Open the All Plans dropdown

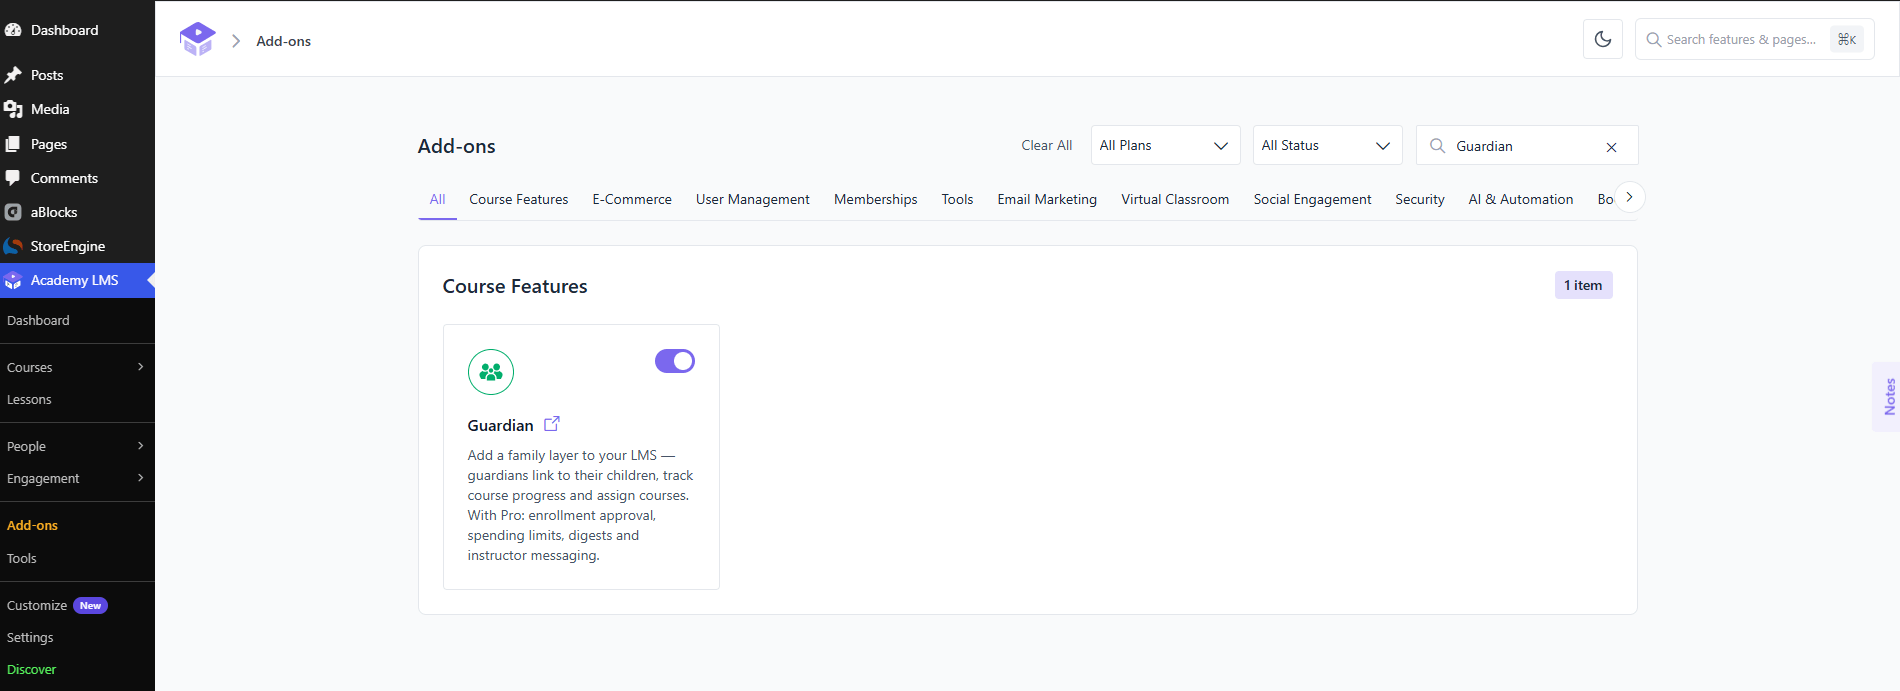point(1165,145)
